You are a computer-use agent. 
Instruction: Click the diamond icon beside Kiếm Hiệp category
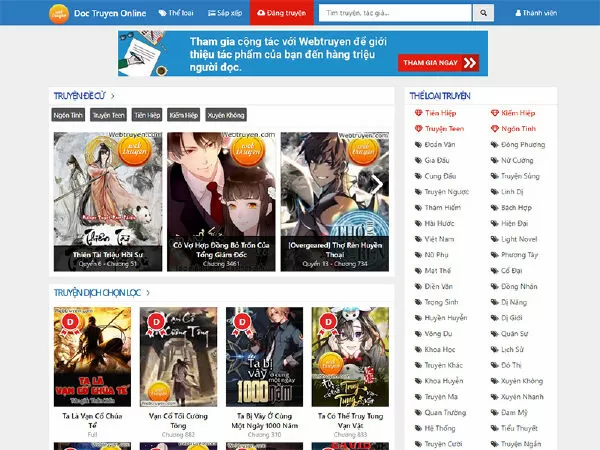click(x=495, y=113)
